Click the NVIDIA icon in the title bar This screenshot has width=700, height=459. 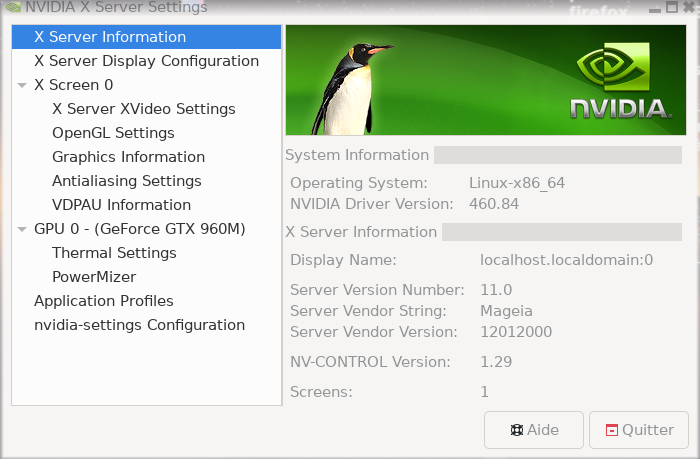(x=12, y=7)
